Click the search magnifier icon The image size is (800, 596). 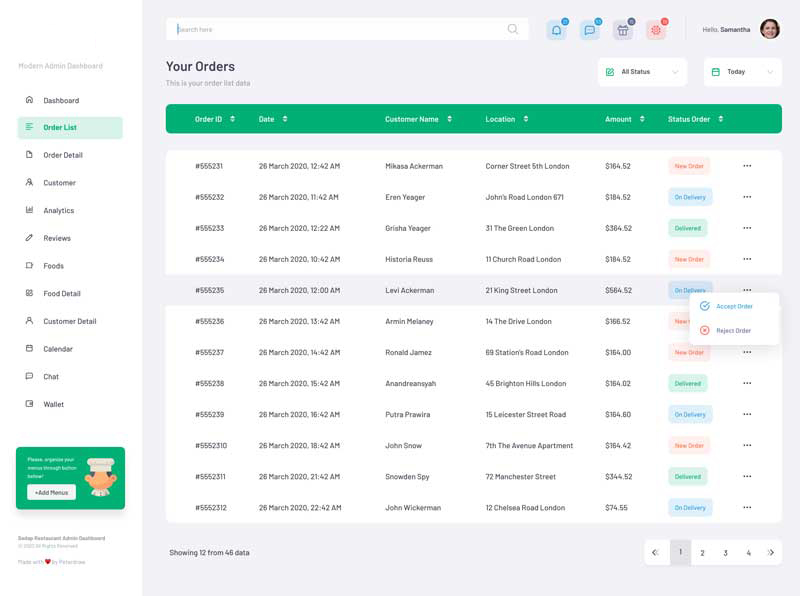tap(513, 29)
